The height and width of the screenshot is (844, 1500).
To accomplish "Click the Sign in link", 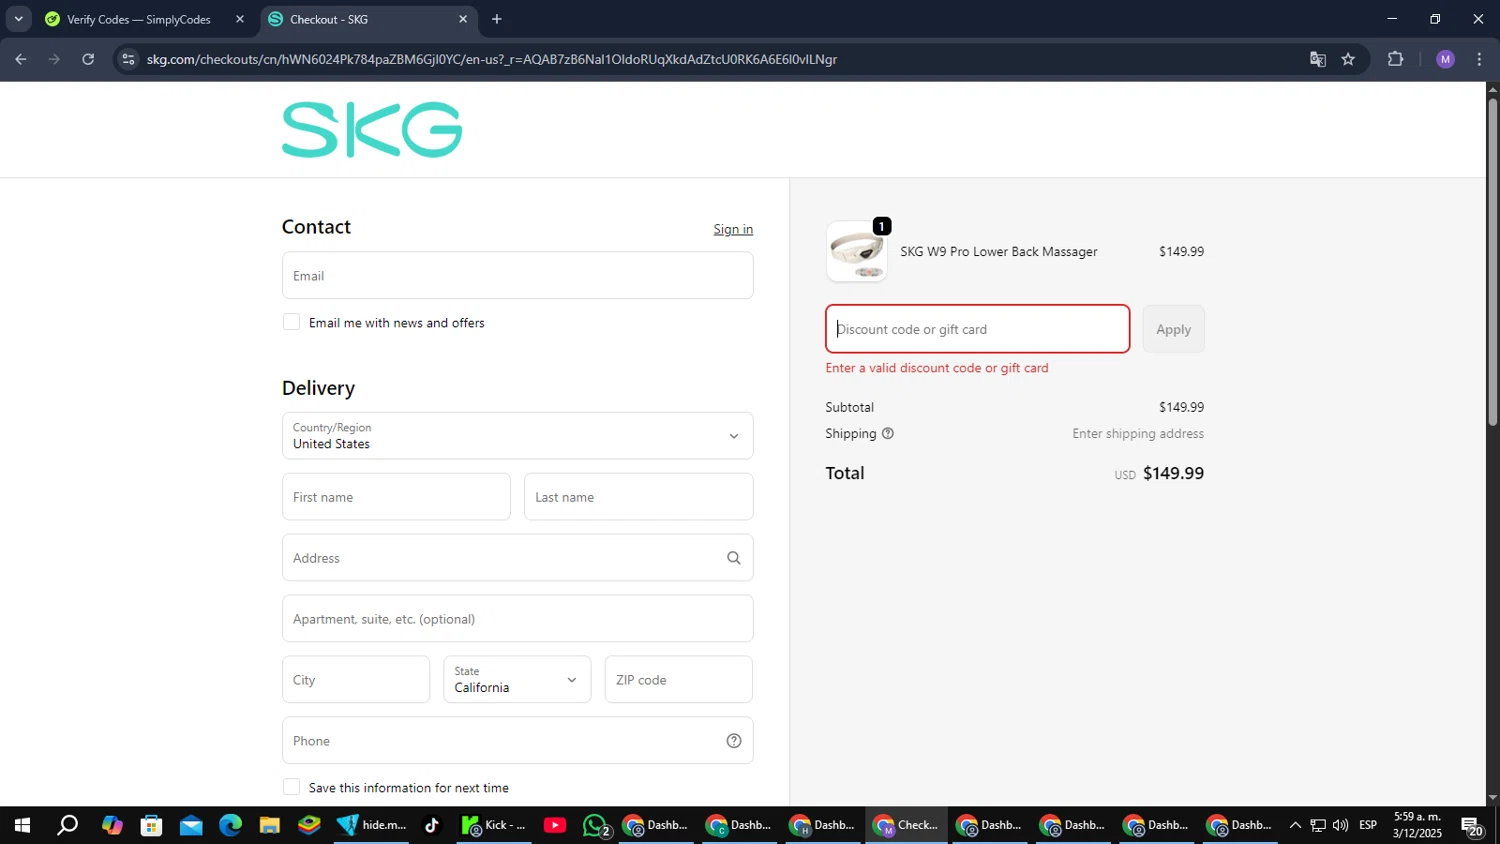I will (733, 229).
